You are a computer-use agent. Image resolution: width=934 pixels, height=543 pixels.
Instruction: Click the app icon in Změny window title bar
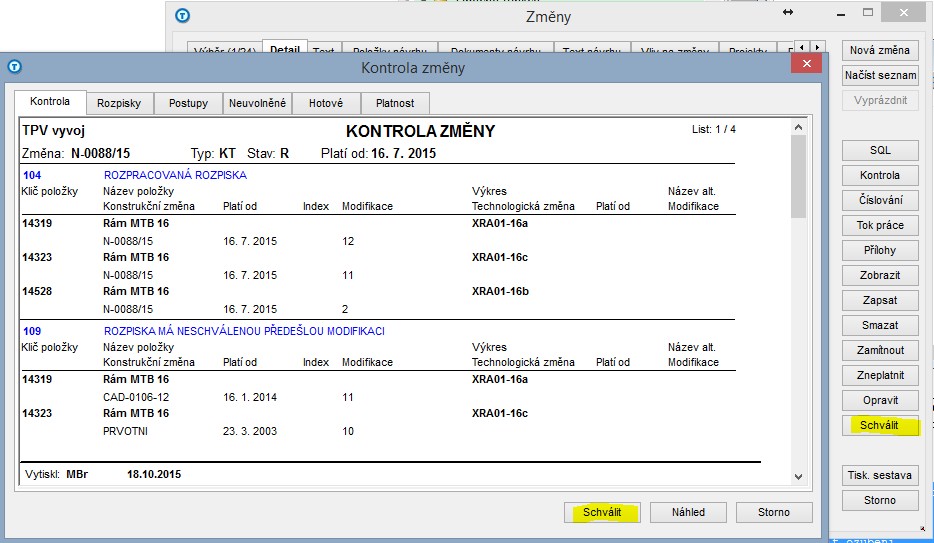(x=182, y=16)
